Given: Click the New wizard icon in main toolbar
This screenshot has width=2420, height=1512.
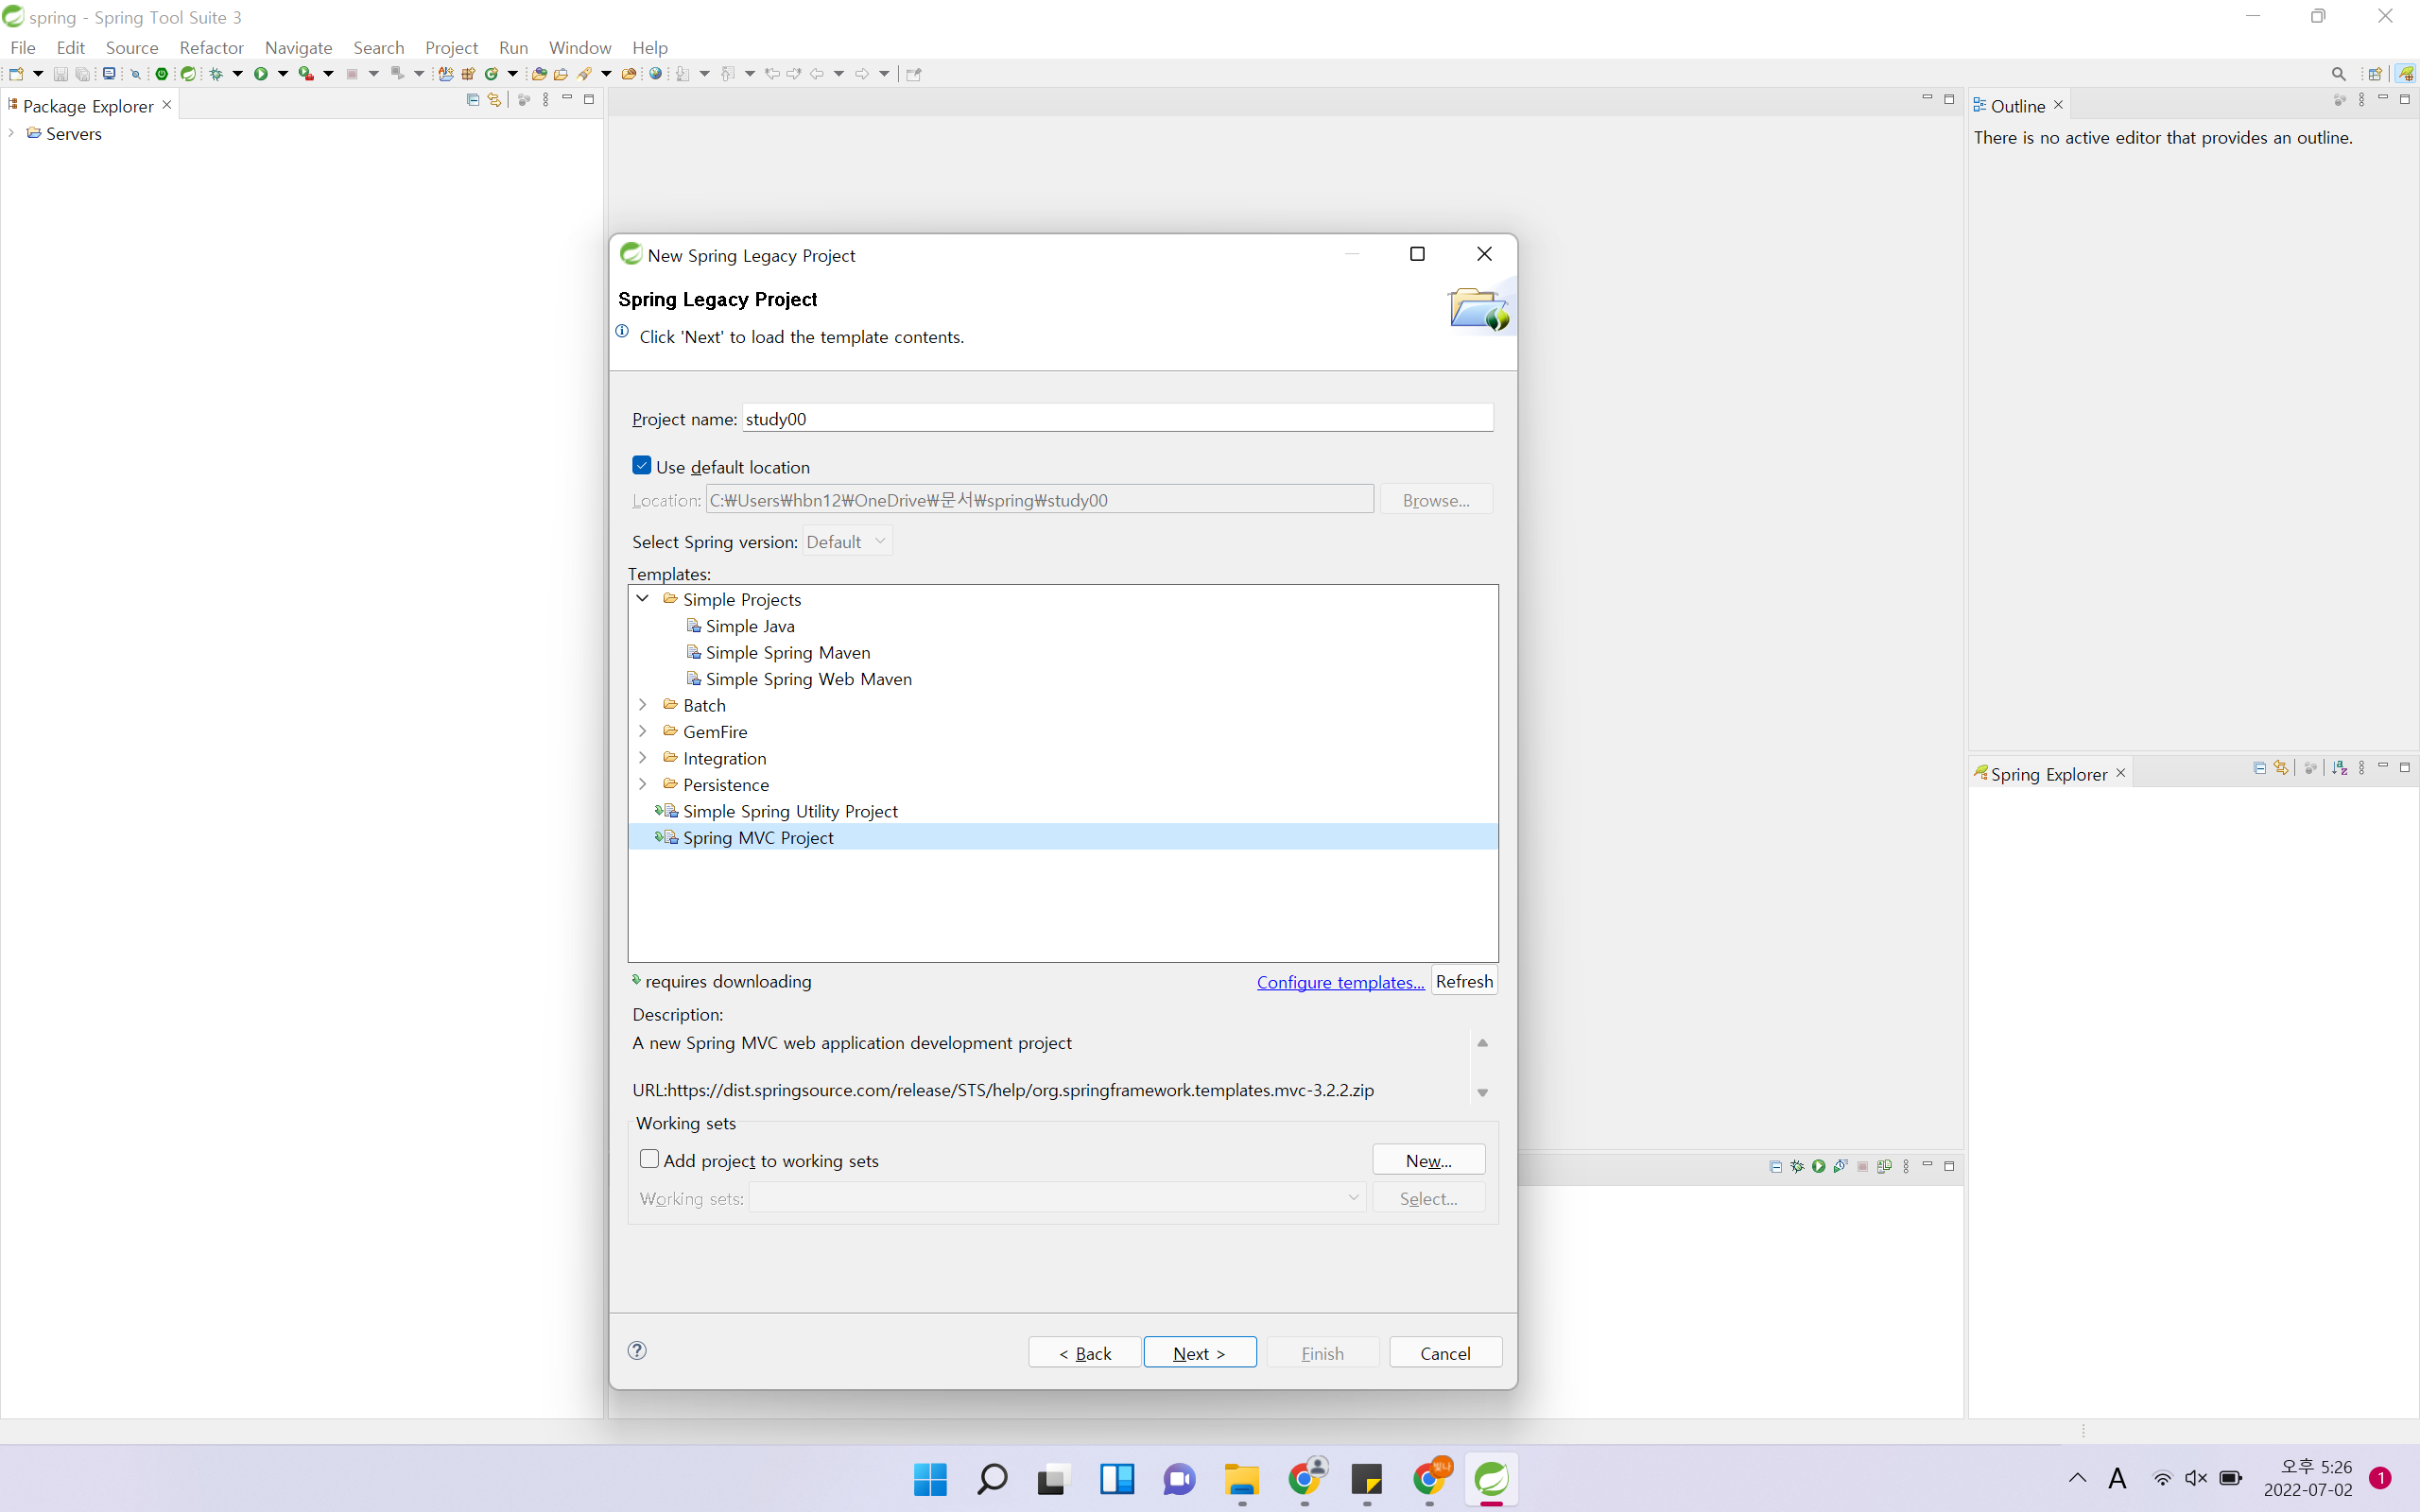Looking at the screenshot, I should pyautogui.click(x=16, y=74).
